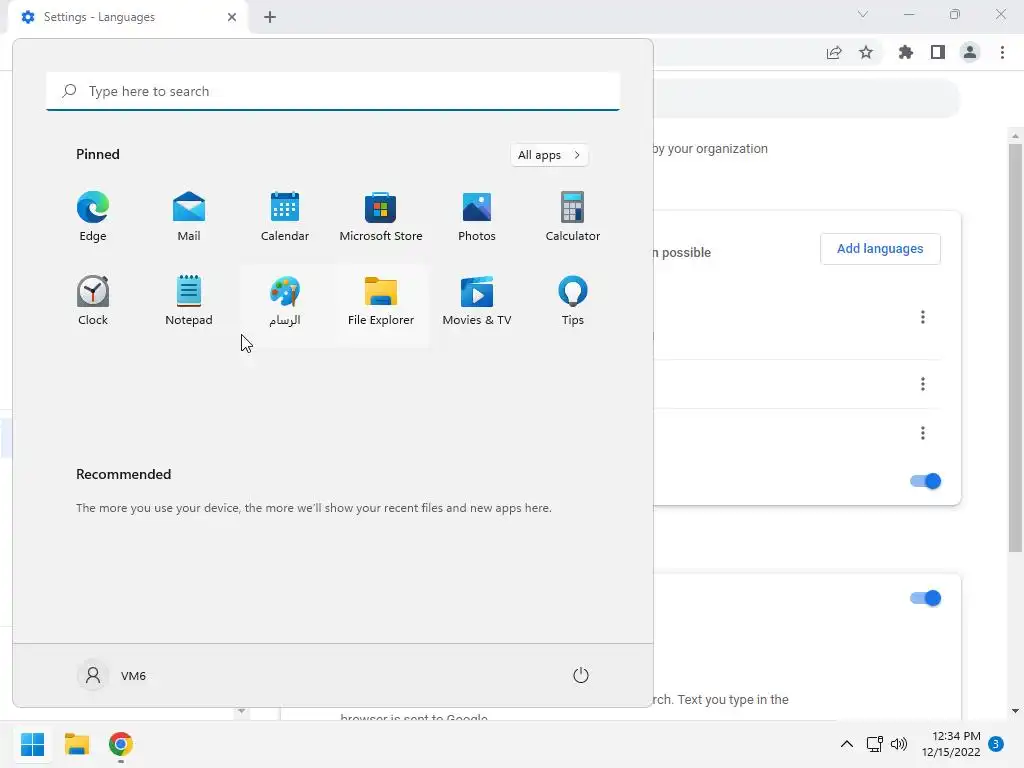This screenshot has height=768, width=1024.
Task: Open second language's three-dot menu
Action: (x=923, y=384)
